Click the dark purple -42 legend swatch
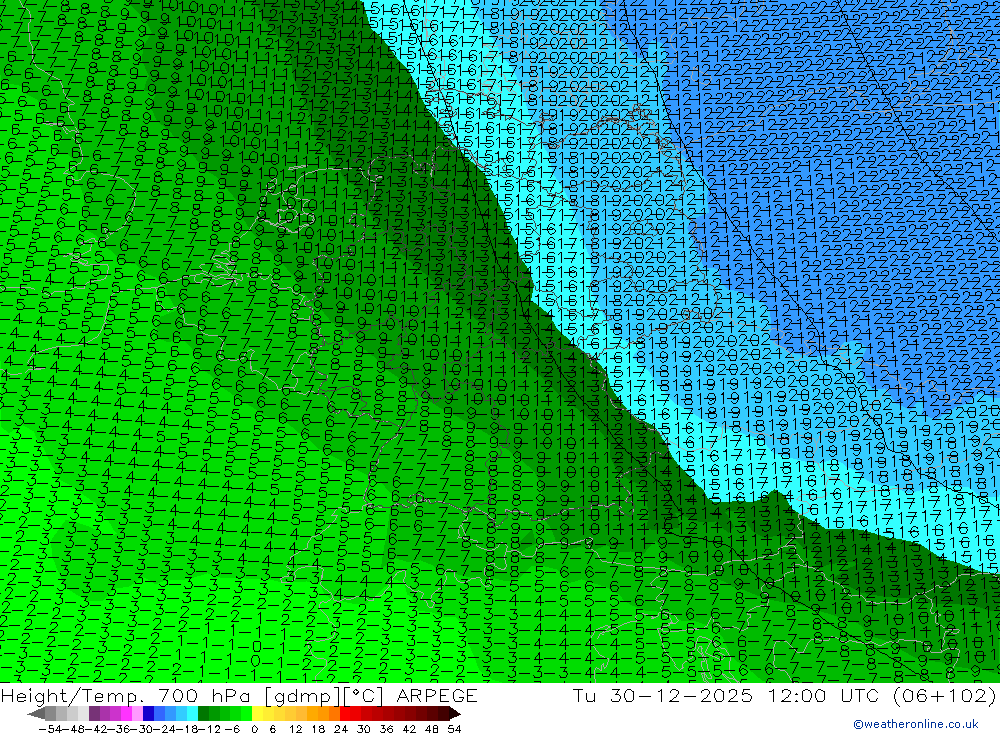 [x=94, y=714]
